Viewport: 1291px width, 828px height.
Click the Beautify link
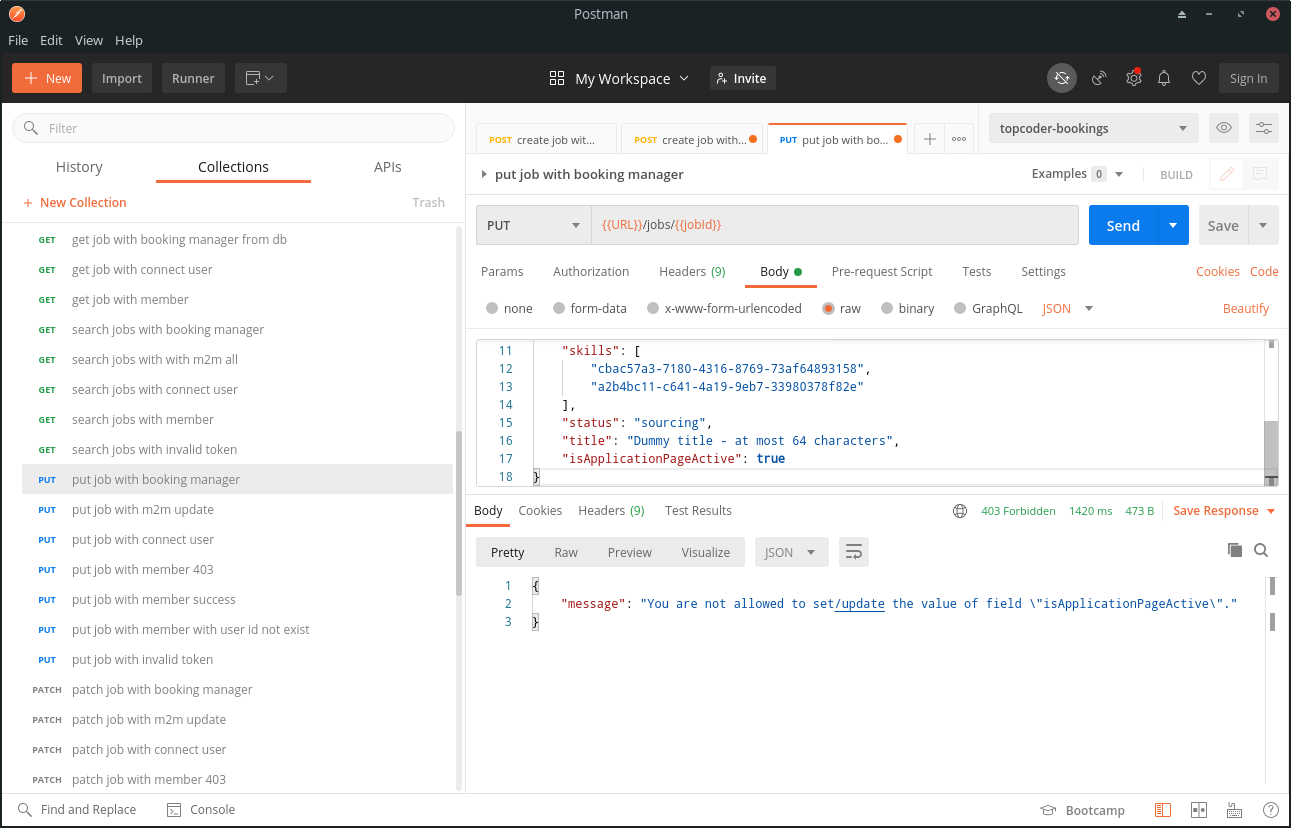pos(1245,309)
